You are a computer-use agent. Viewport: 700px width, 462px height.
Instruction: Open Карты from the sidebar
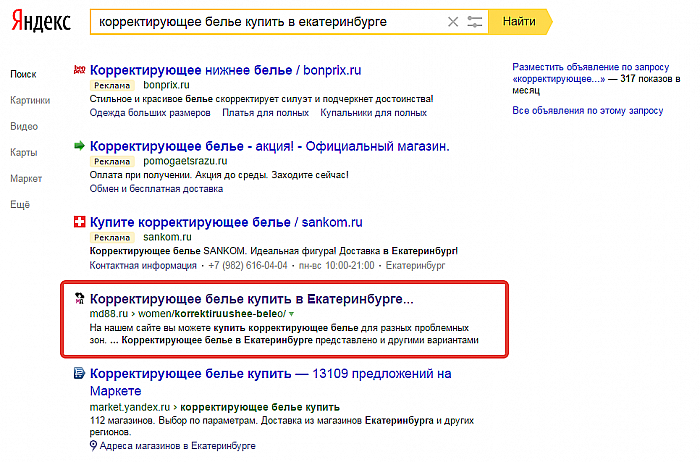point(24,152)
